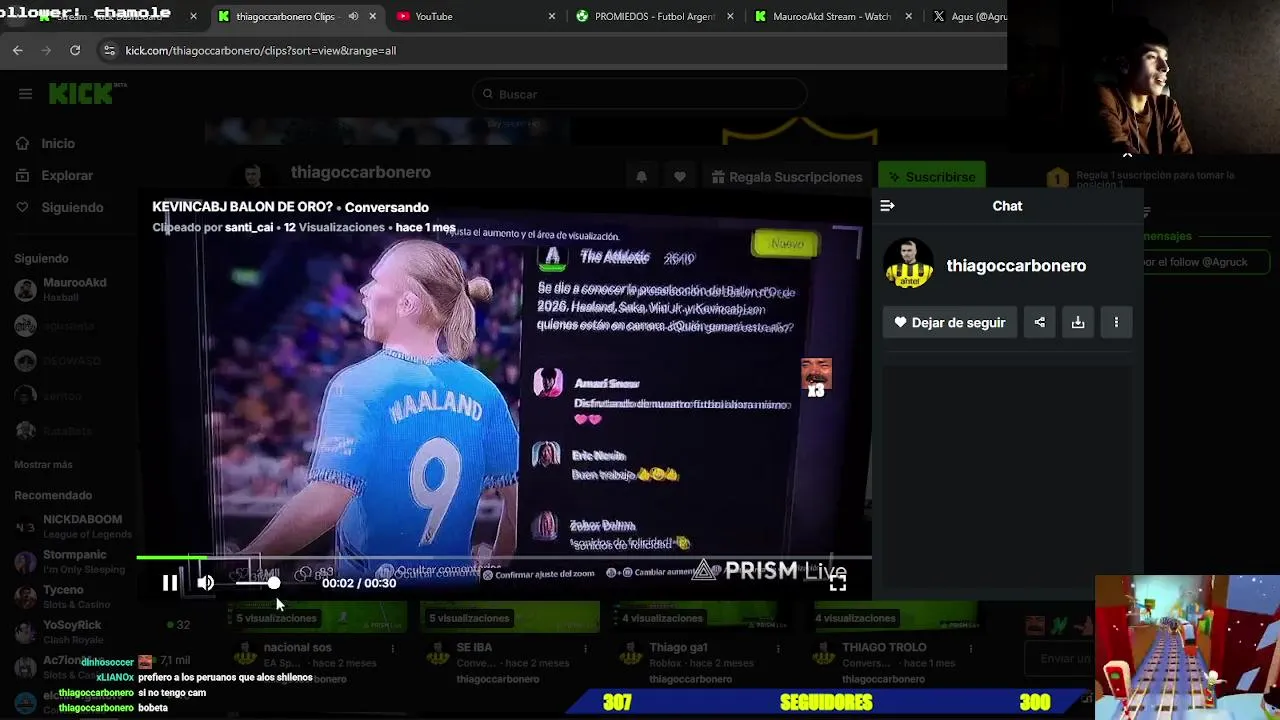Reload the page with the refresh icon
The height and width of the screenshot is (720, 1280).
[75, 50]
